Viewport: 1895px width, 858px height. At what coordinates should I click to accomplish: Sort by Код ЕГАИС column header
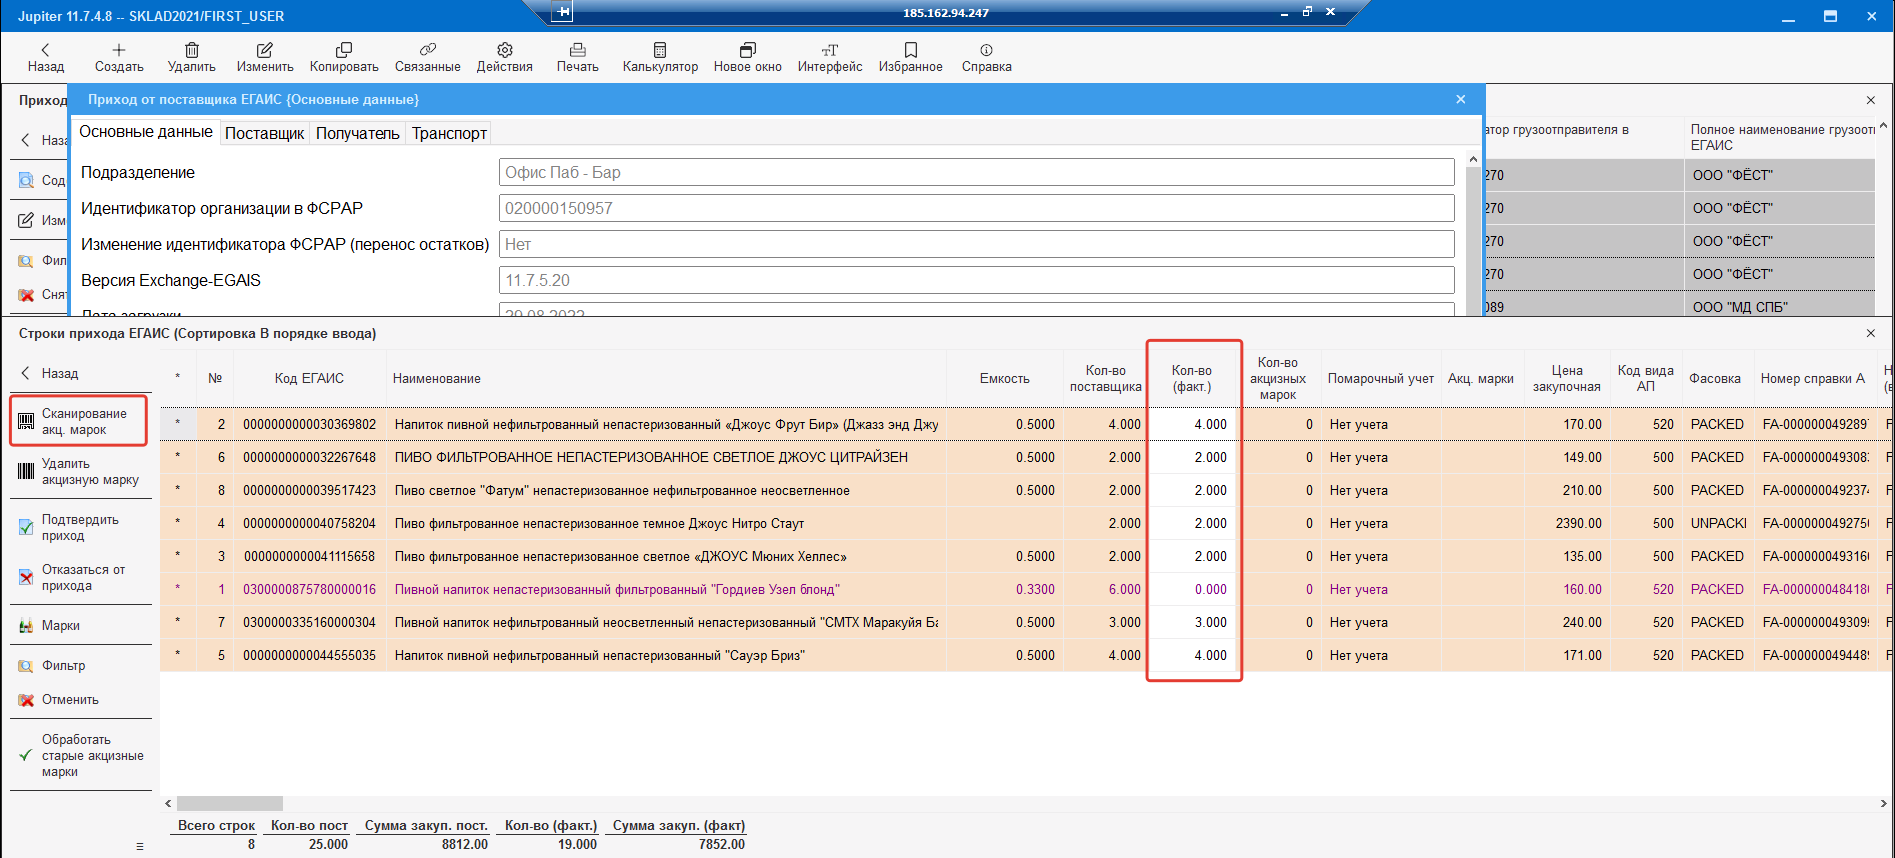coord(309,378)
